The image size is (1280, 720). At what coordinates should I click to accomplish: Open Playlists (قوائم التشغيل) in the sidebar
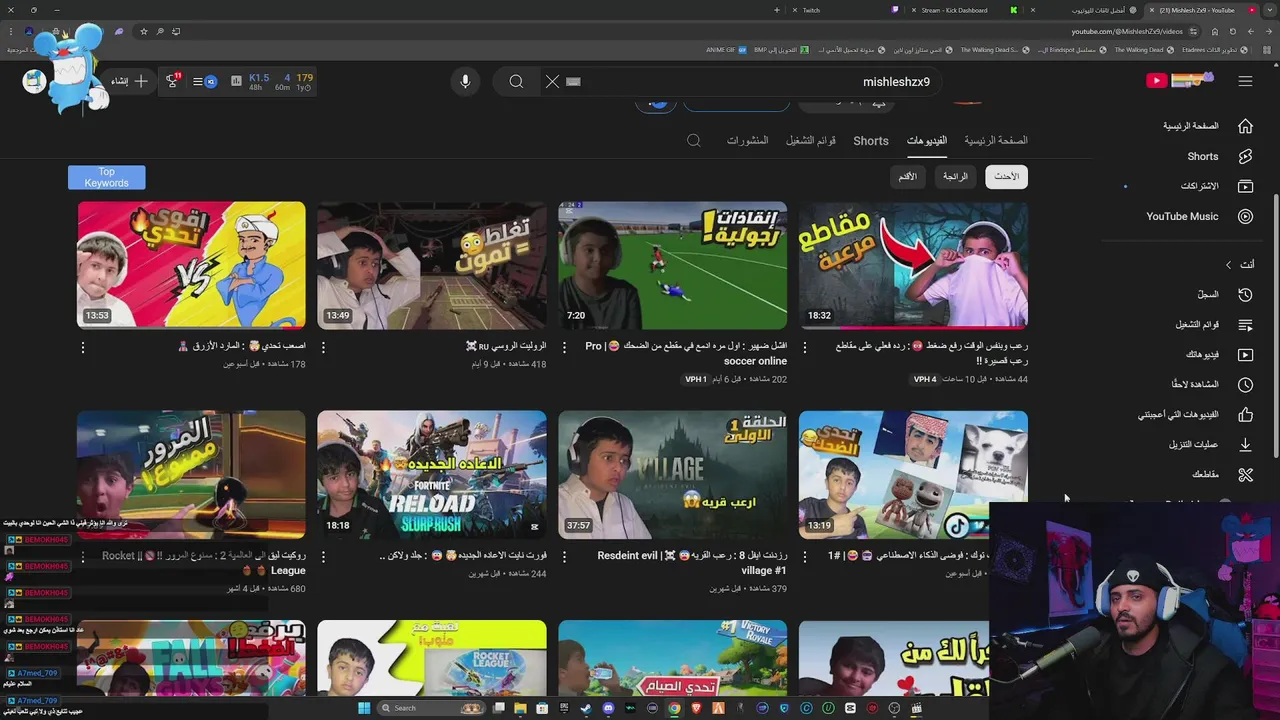coord(1213,324)
